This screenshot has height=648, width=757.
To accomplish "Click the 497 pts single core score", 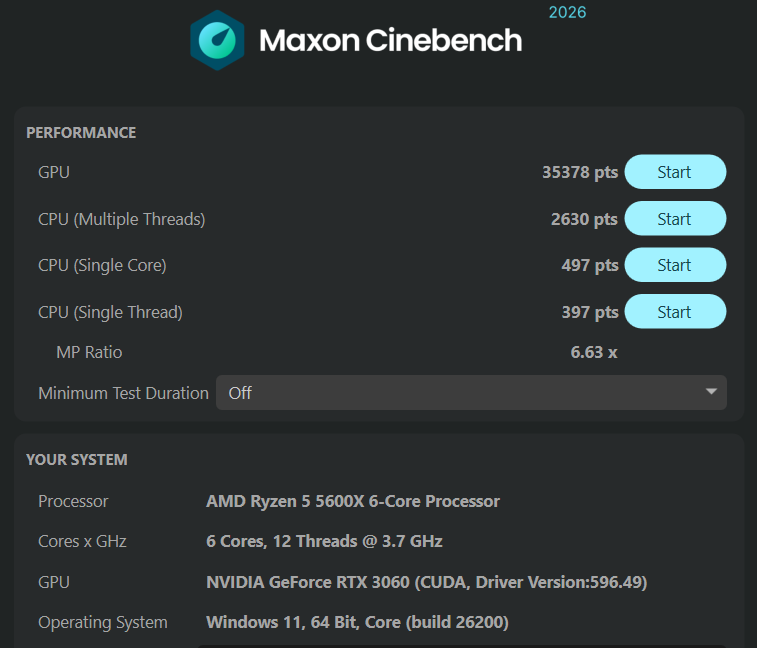I will point(589,266).
